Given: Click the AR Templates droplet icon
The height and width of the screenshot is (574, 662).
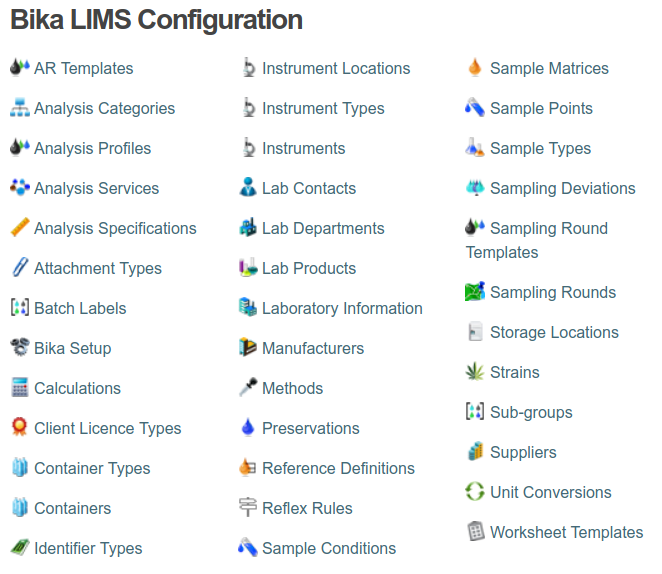Looking at the screenshot, I should pos(19,68).
